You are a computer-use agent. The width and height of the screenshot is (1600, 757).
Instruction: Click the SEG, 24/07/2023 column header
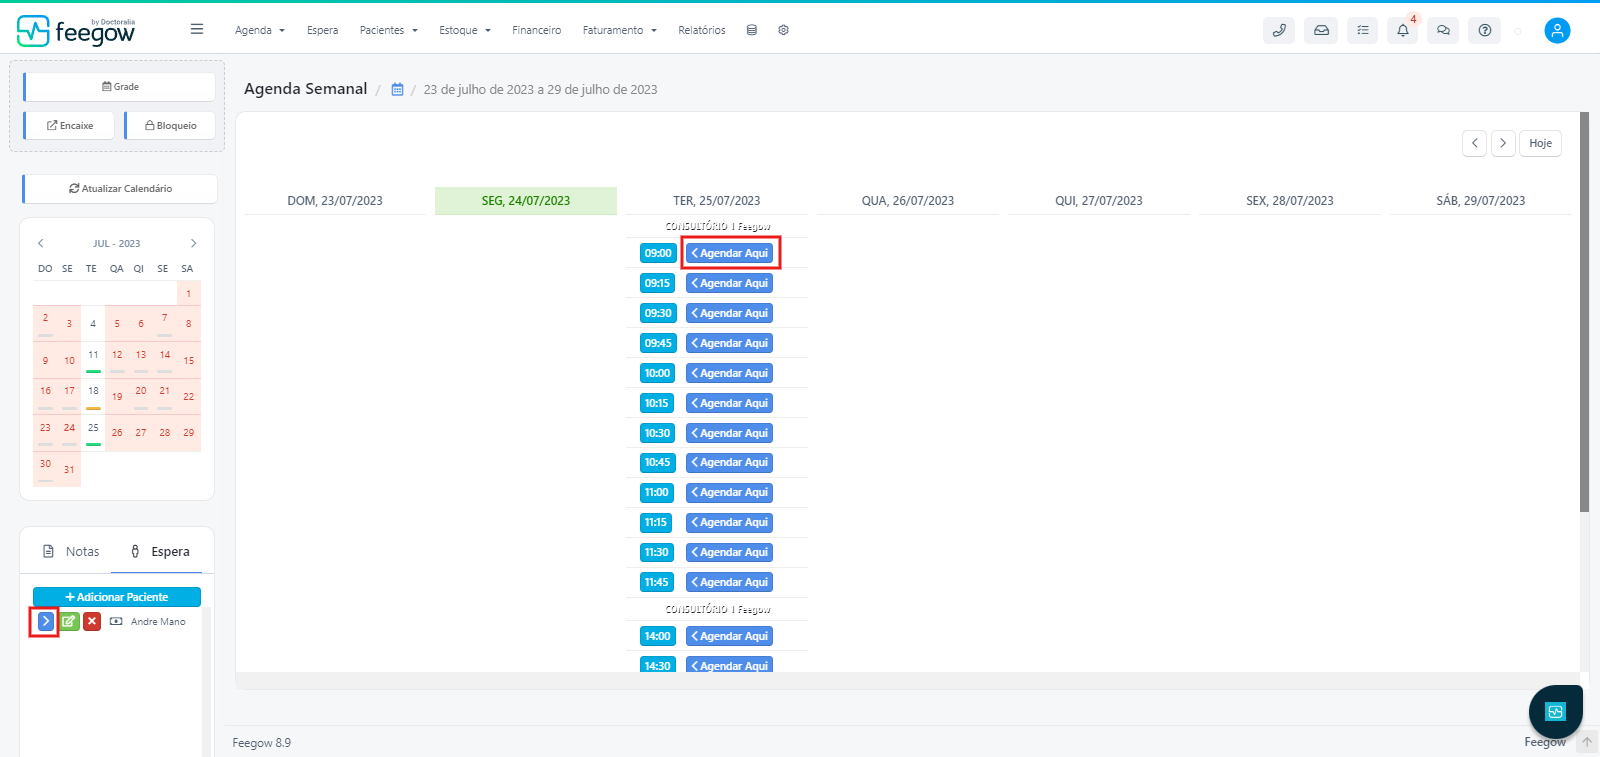(x=526, y=200)
